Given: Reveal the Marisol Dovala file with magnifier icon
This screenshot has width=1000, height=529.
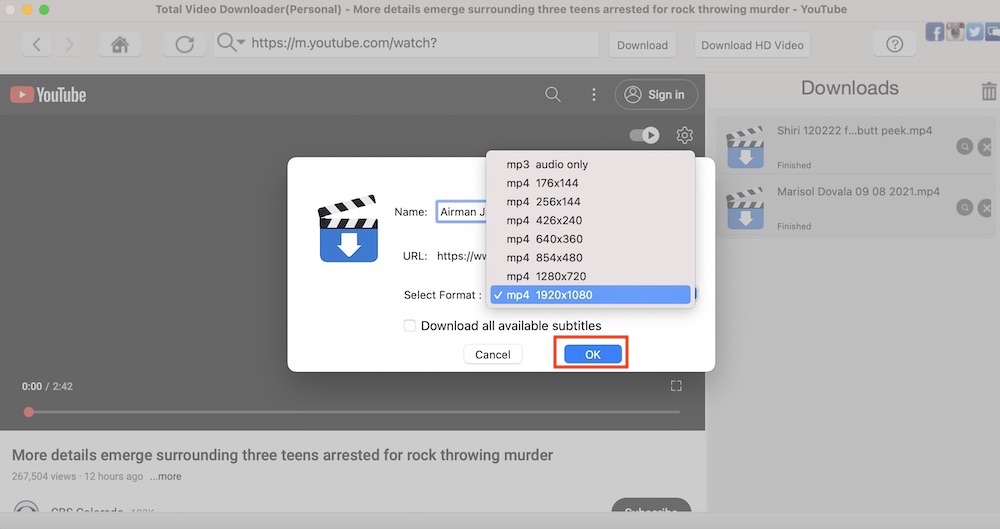Looking at the screenshot, I should [x=964, y=207].
